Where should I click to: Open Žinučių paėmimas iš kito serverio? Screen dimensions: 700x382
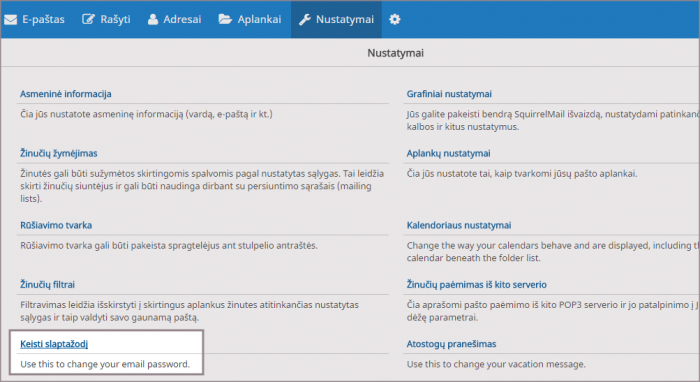click(x=476, y=284)
